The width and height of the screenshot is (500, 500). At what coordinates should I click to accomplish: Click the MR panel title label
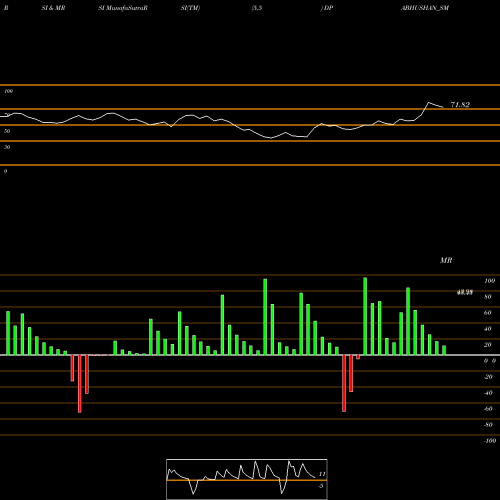(446, 260)
